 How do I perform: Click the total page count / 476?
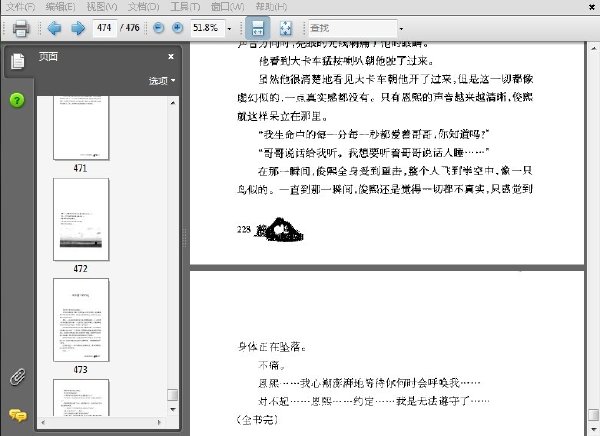tap(130, 28)
